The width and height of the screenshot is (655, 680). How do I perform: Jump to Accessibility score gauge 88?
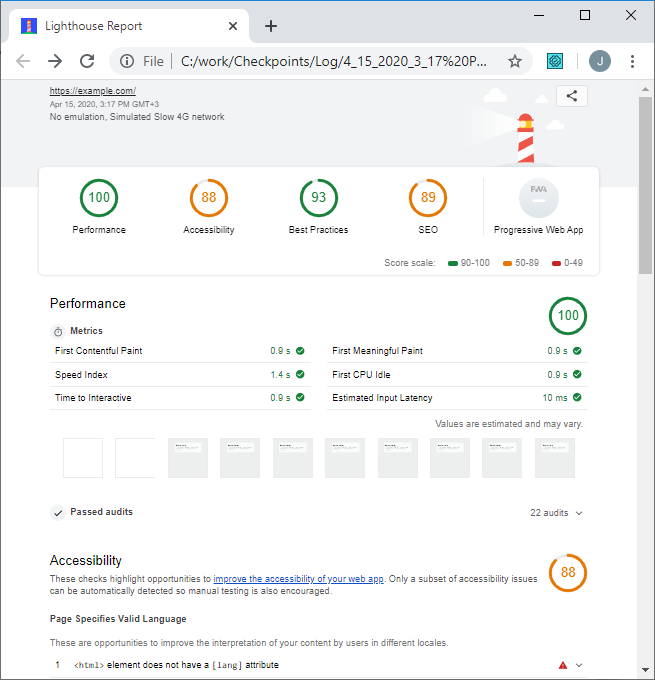(x=208, y=198)
